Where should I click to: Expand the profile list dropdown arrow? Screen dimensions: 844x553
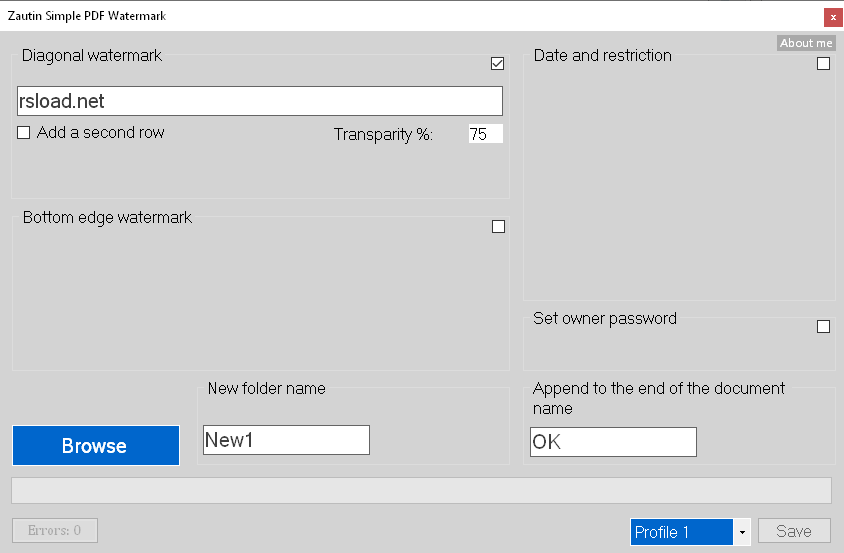coord(742,532)
